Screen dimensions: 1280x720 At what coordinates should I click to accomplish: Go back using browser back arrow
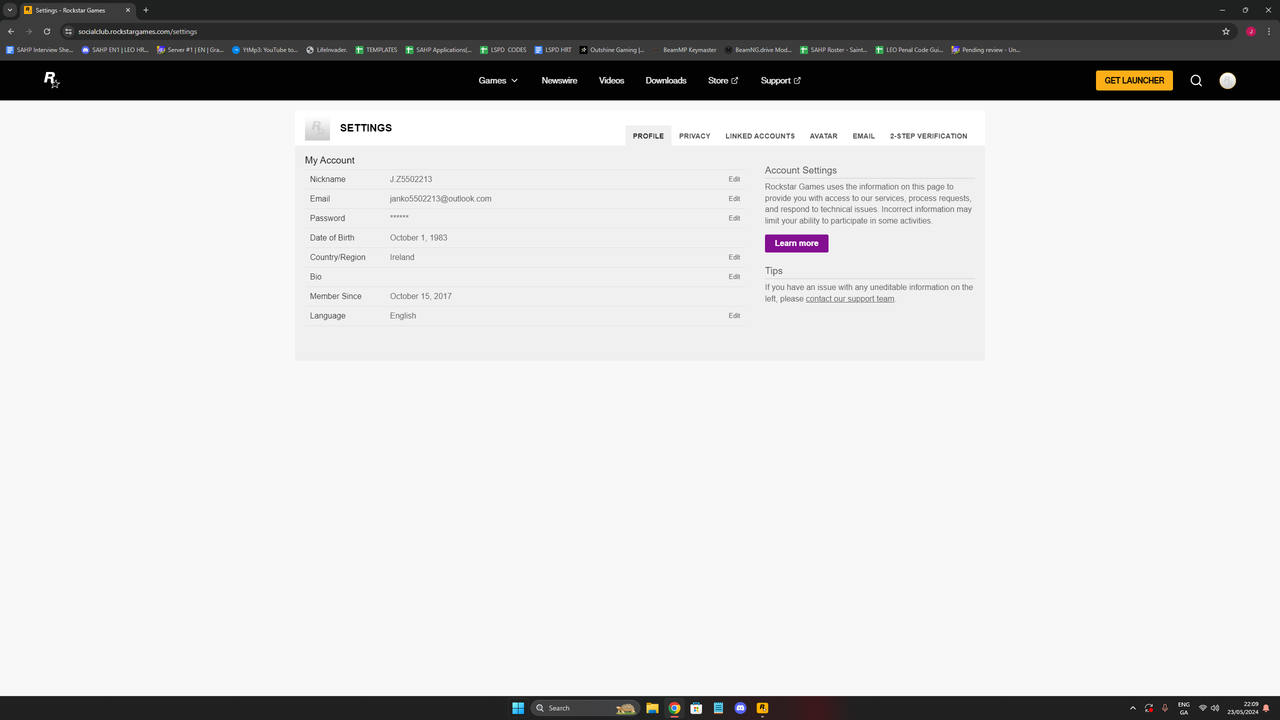tap(11, 31)
